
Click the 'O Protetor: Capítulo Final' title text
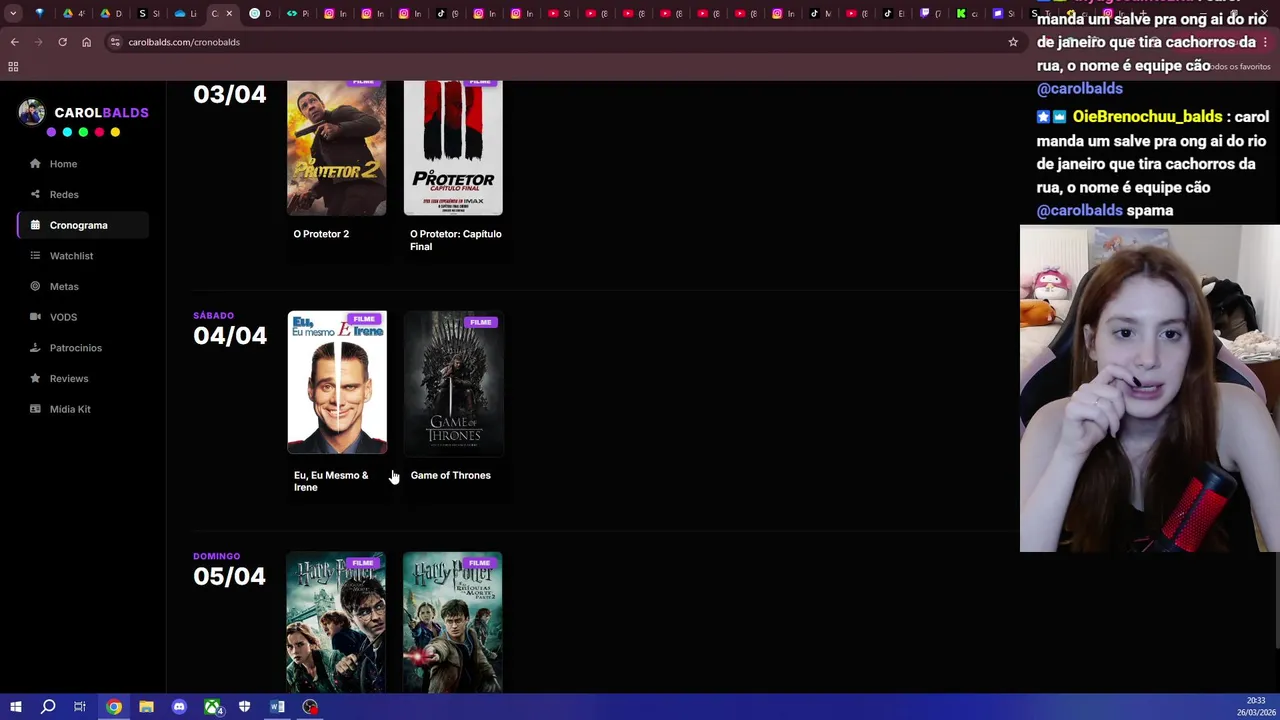455,240
